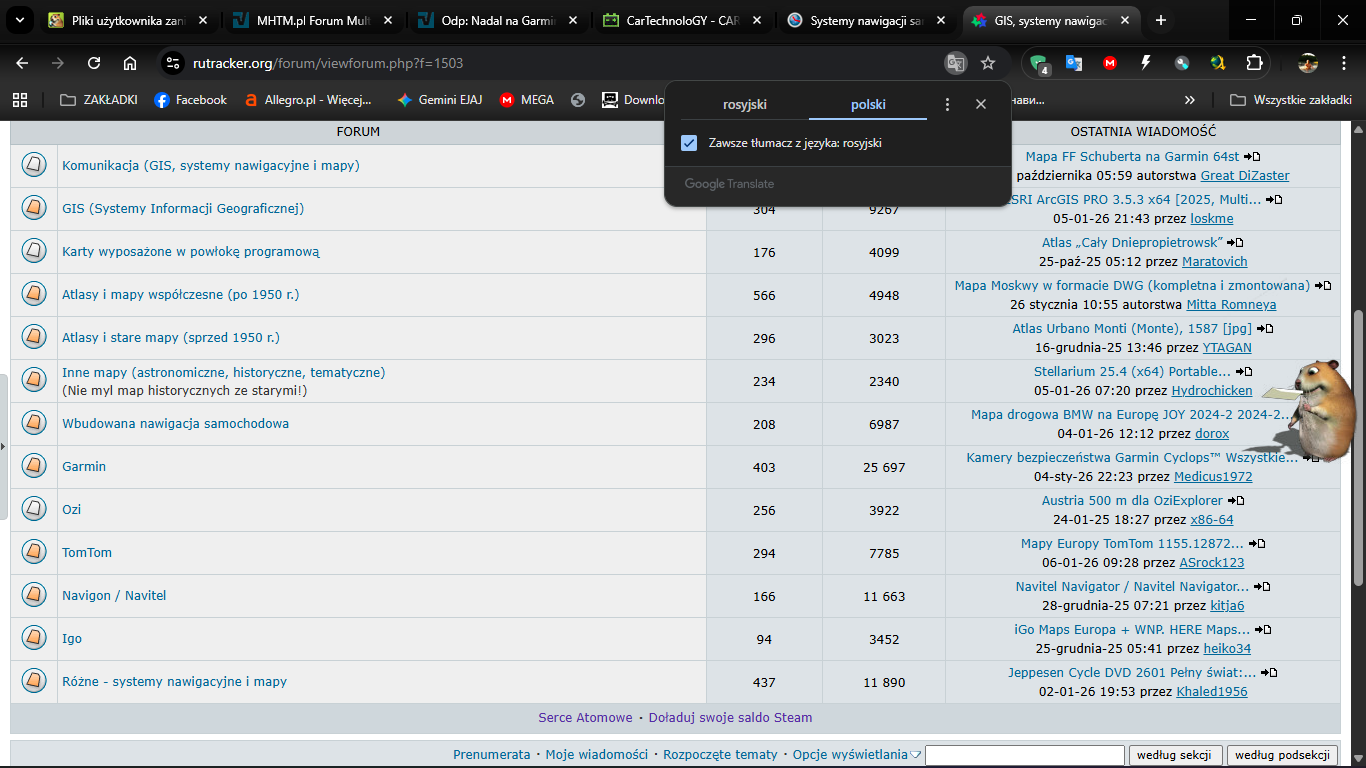Click the forum search text field
1366x768 pixels.
pyautogui.click(x=1024, y=755)
